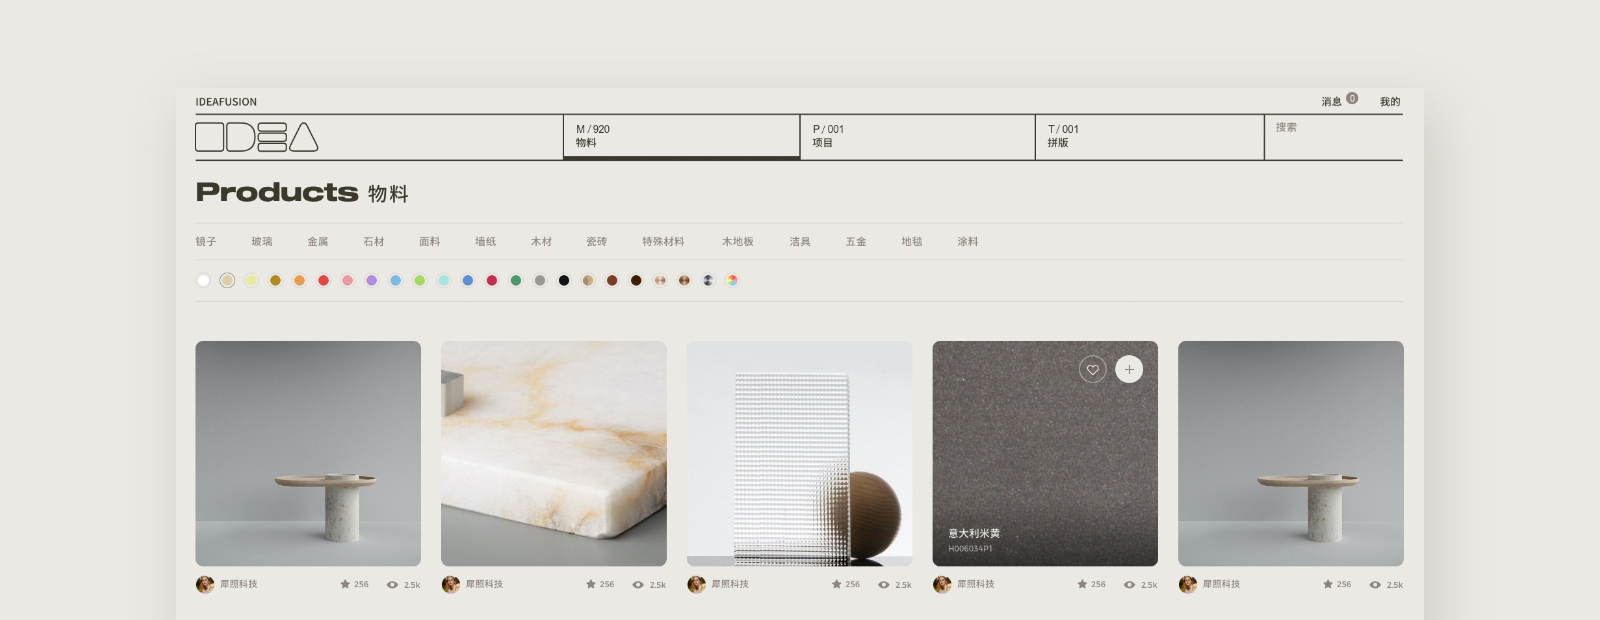
Task: Select the pink color swatch
Action: pos(347,280)
